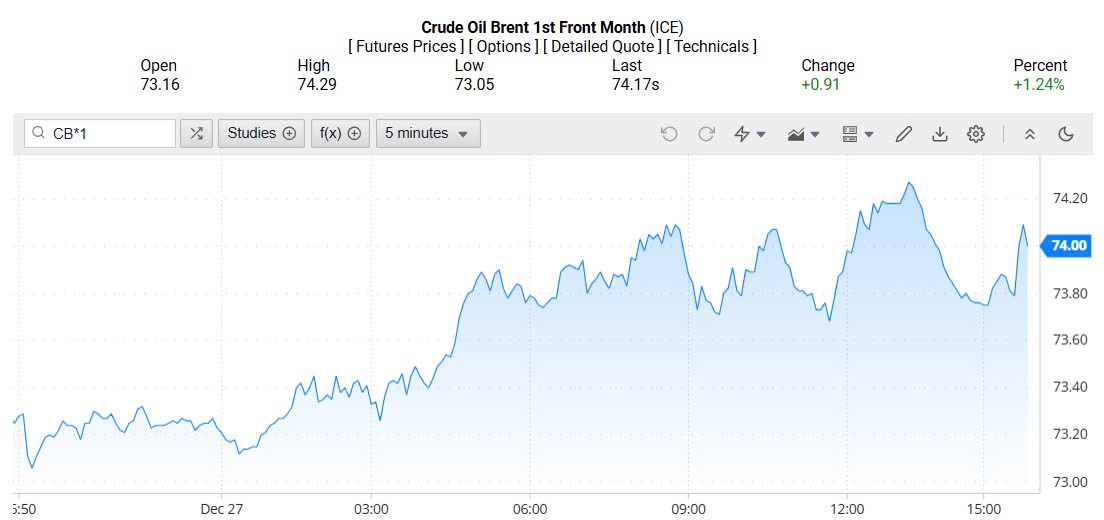Open the chart layout template dropdown
This screenshot has height=520, width=1104.
[857, 134]
